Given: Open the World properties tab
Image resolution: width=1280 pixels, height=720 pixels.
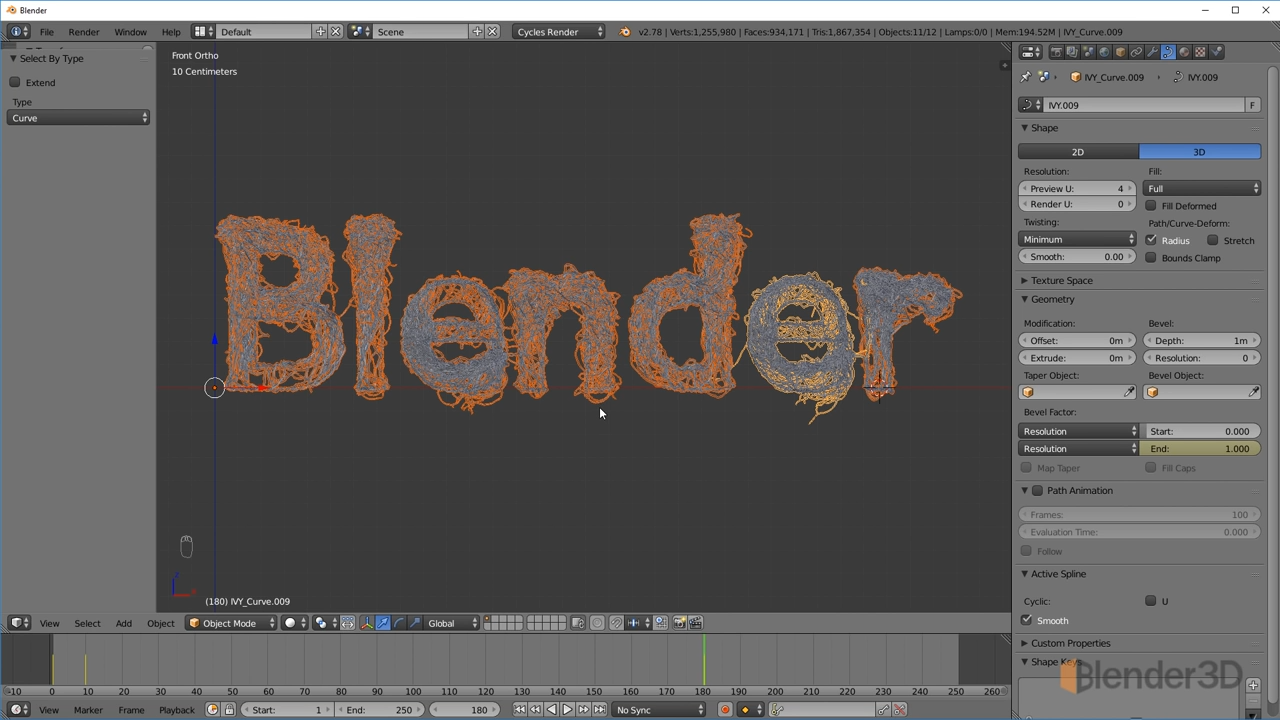Looking at the screenshot, I should click(1104, 52).
